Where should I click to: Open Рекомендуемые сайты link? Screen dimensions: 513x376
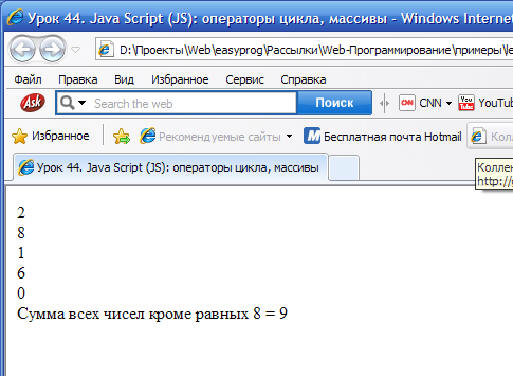coord(210,136)
